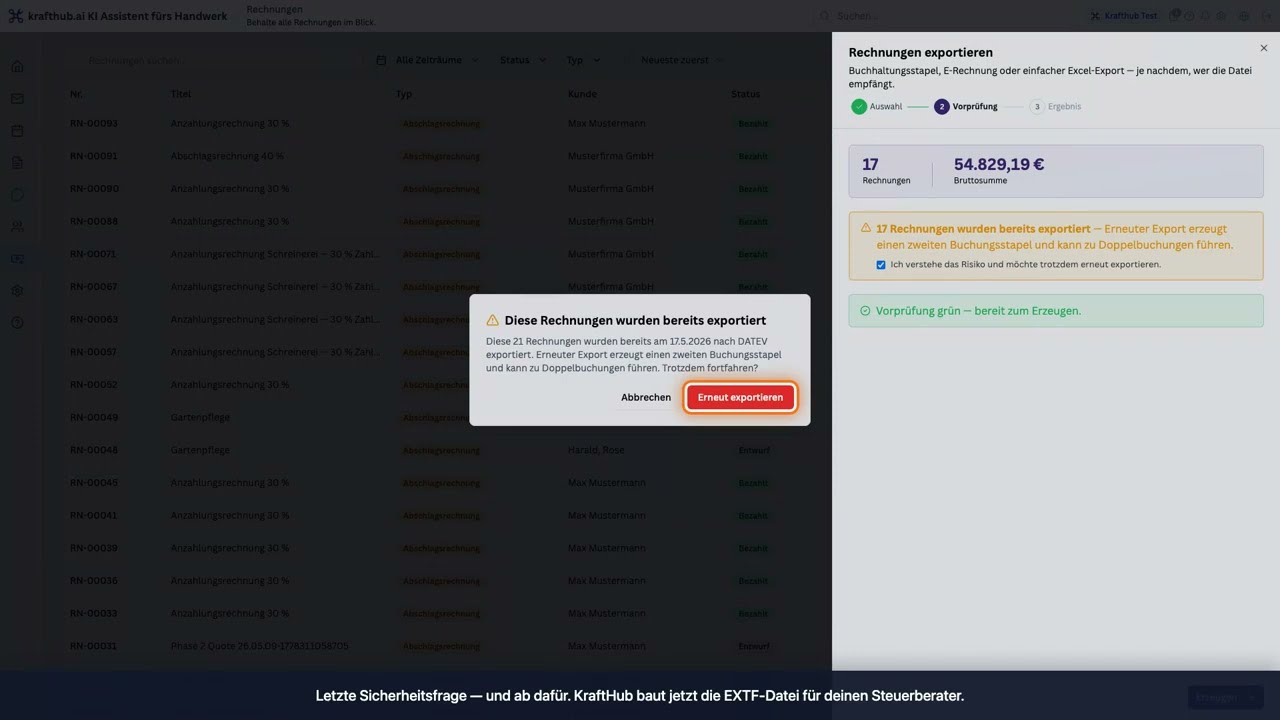The width and height of the screenshot is (1280, 720).
Task: Open the home dashboard sidebar icon
Action: click(17, 67)
